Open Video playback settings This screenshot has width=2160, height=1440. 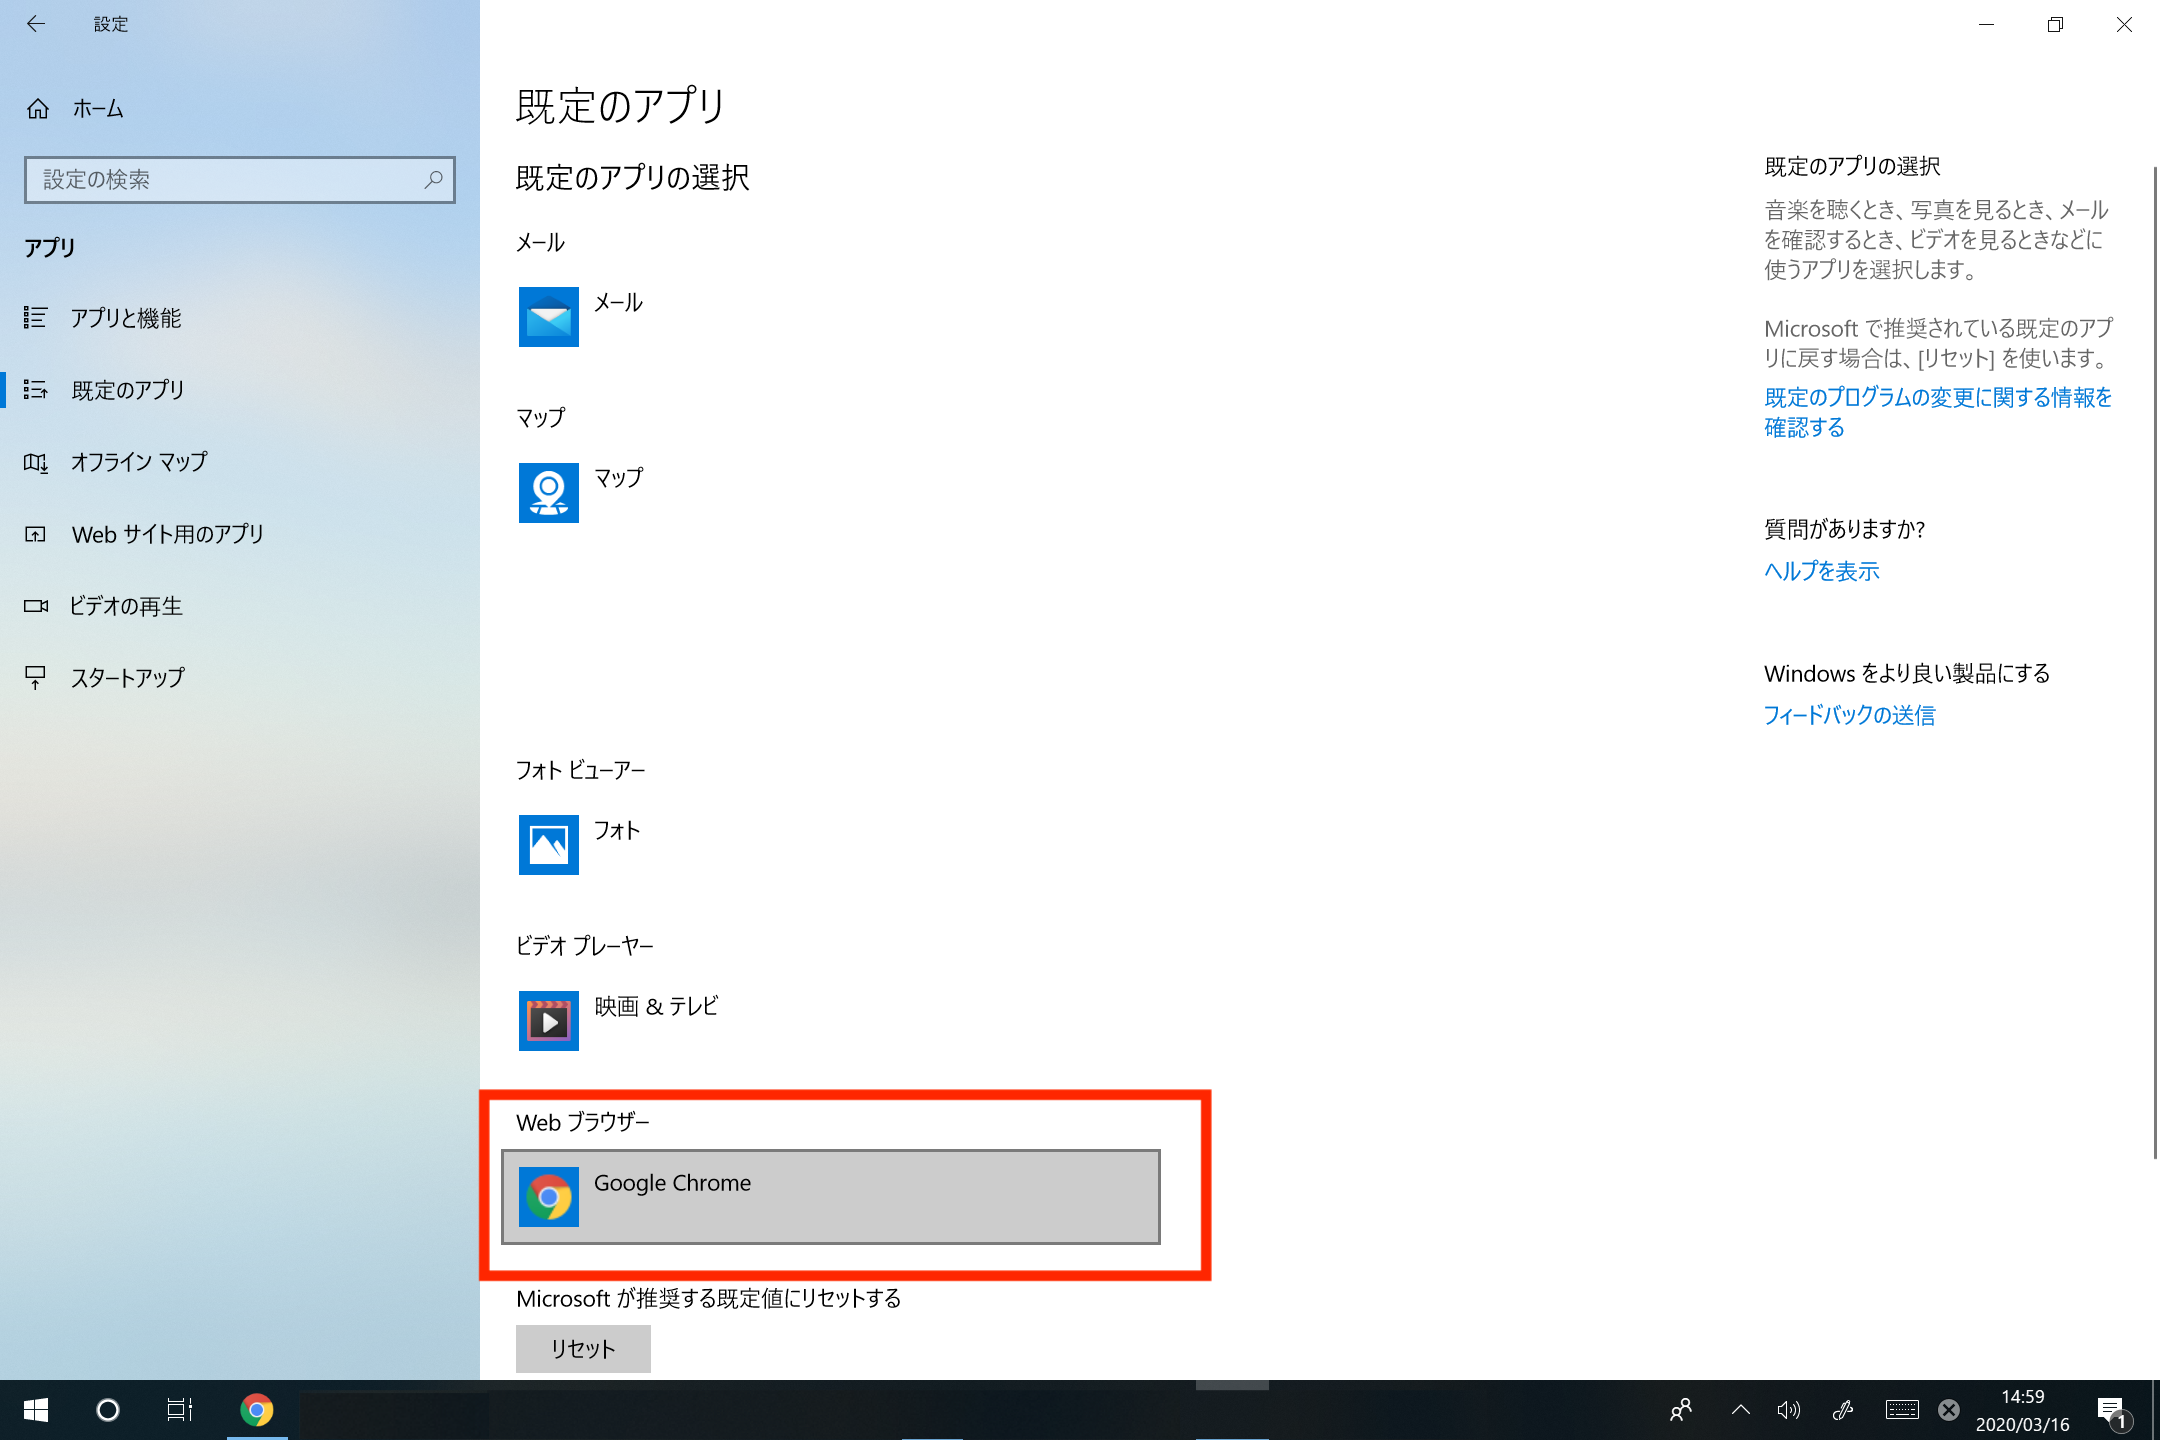click(x=126, y=606)
